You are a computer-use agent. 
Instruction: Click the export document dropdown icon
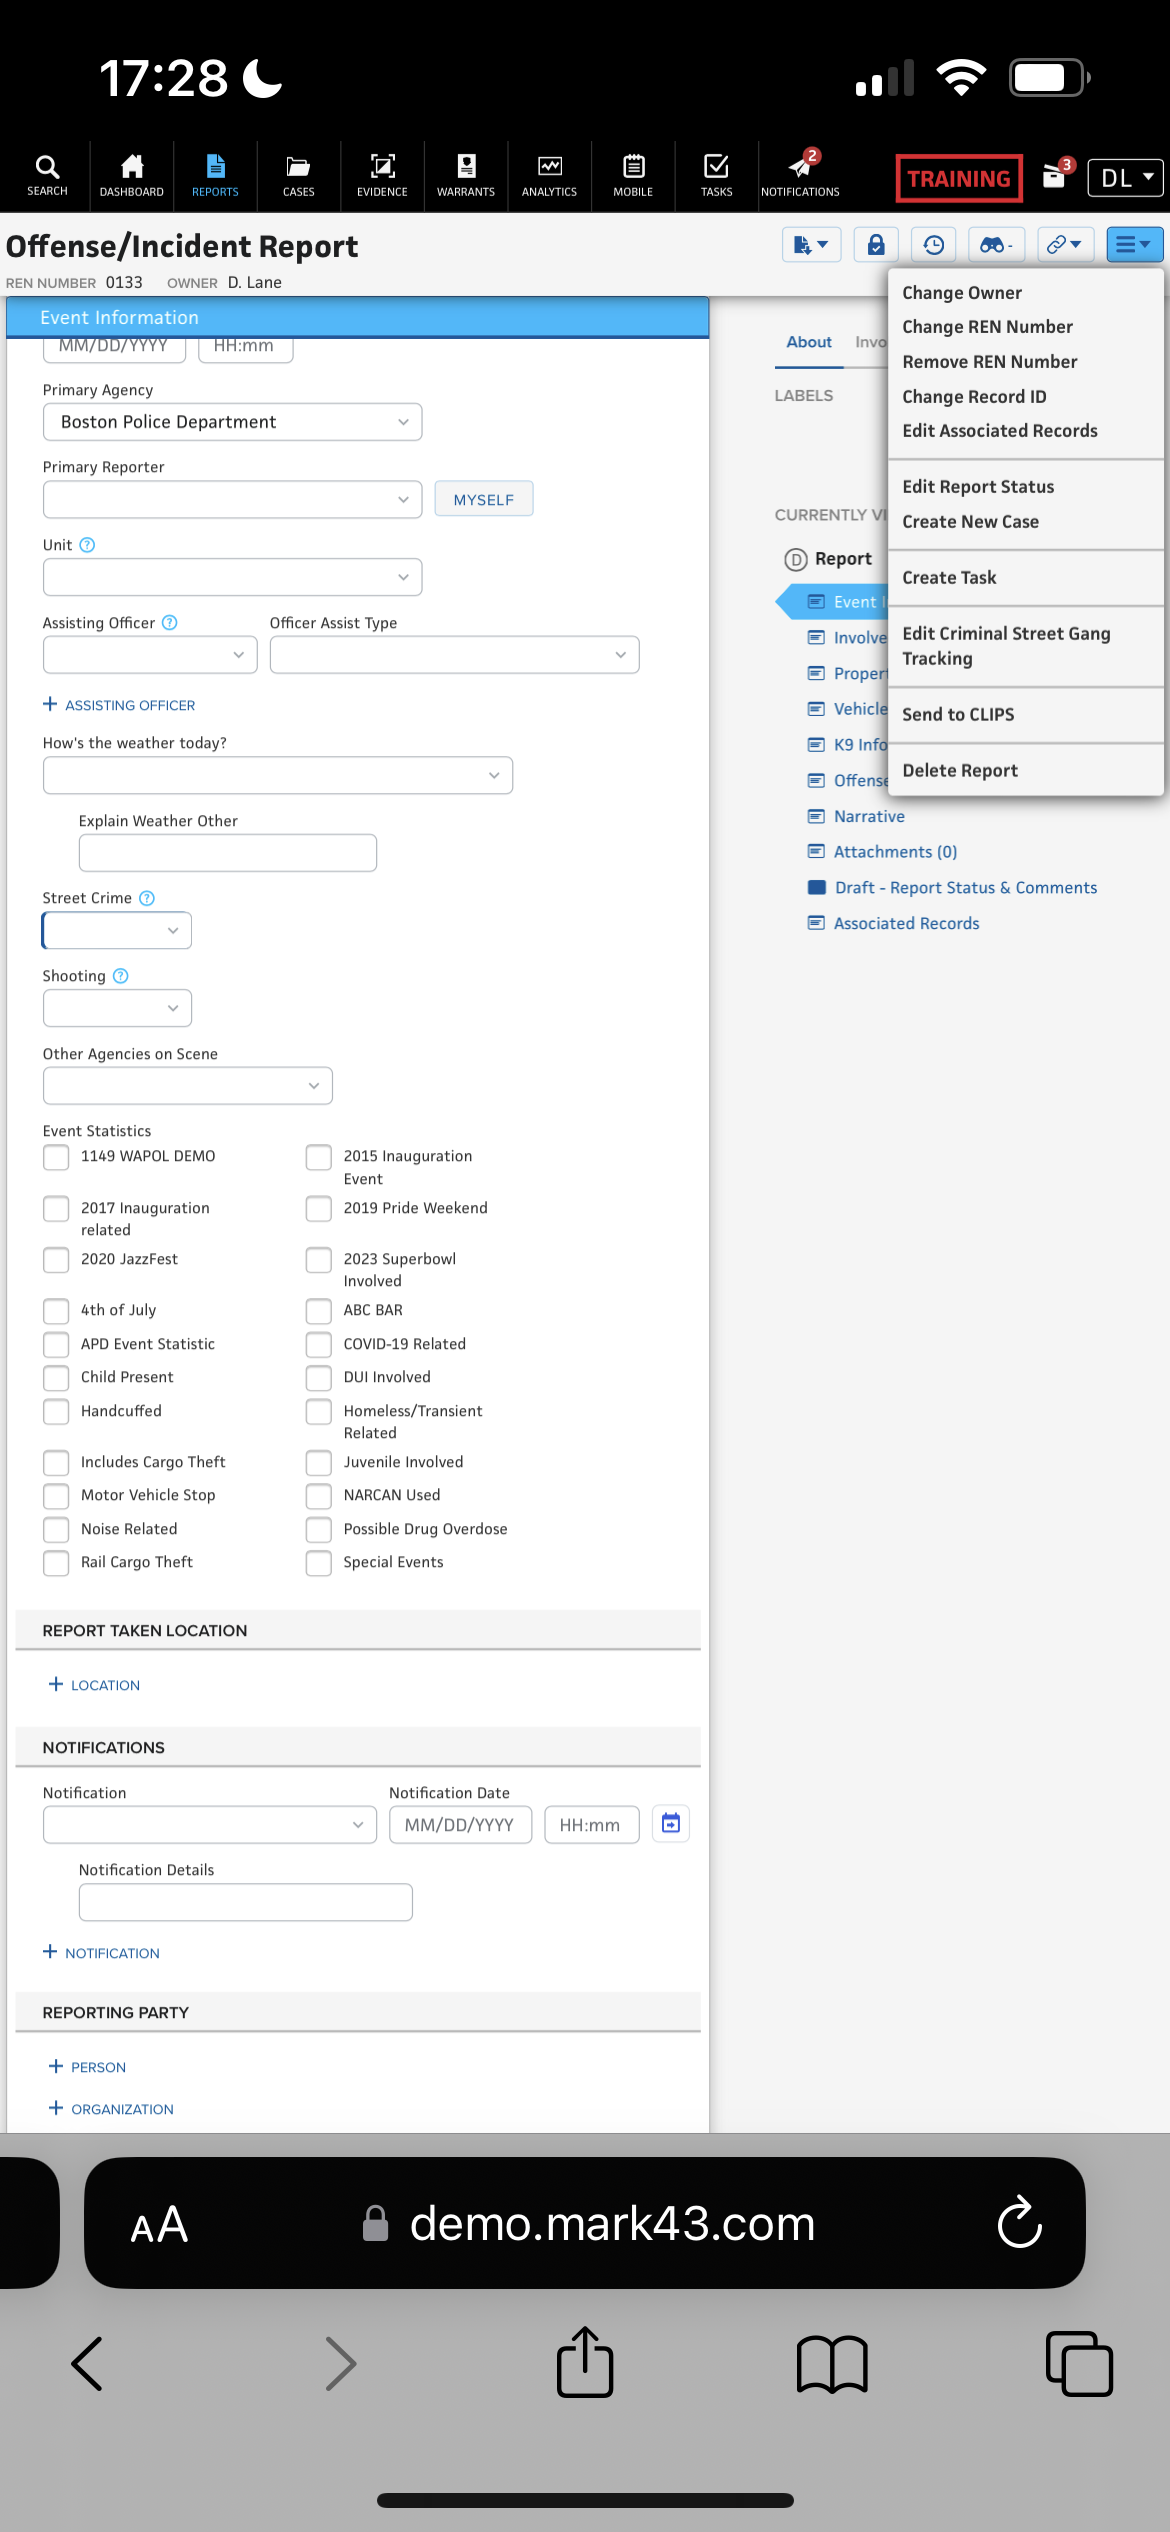[x=811, y=244]
